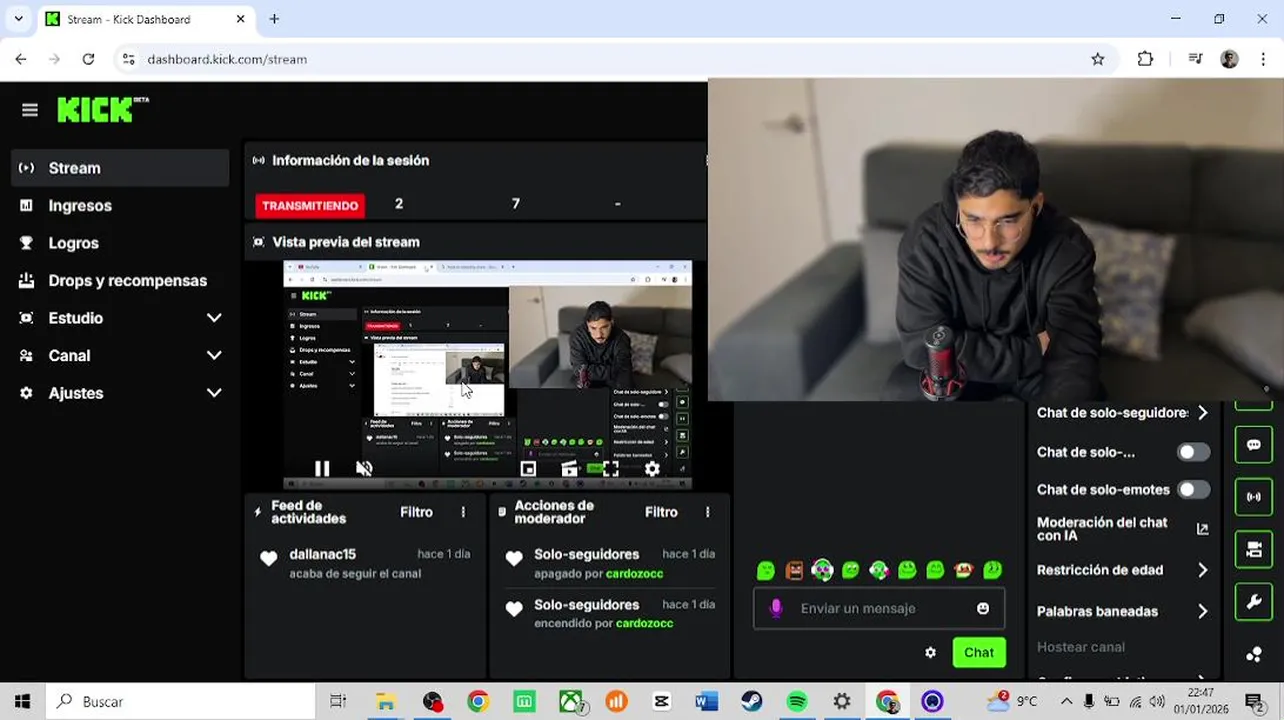1284x720 pixels.
Task: Open the Stream page in the sidebar
Action: 120,168
